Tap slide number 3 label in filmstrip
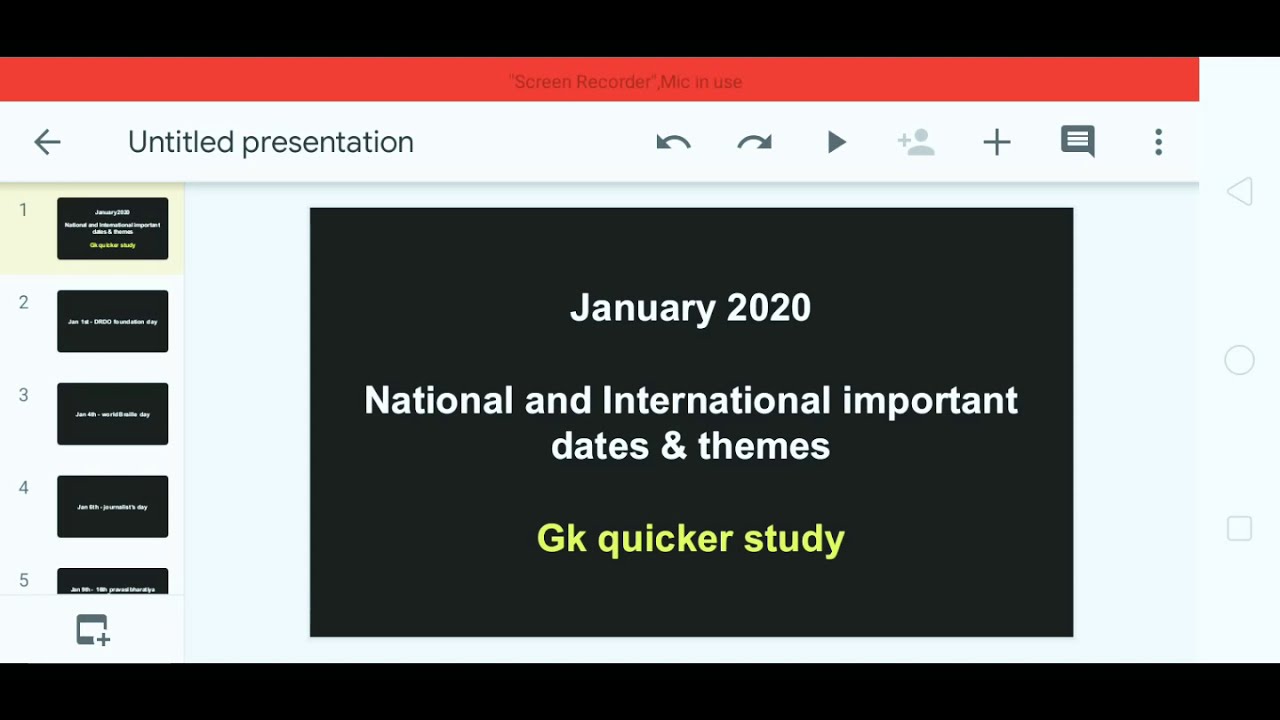Image resolution: width=1280 pixels, height=720 pixels. pos(23,395)
